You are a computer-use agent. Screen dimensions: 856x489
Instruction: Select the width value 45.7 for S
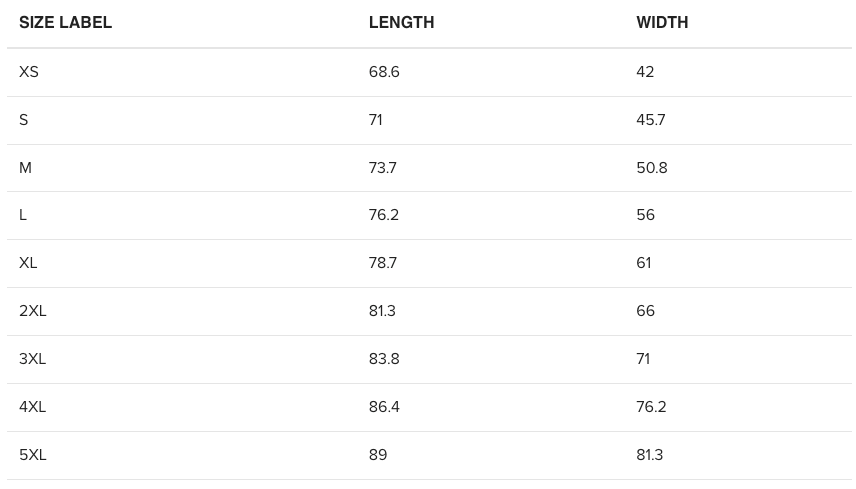point(650,120)
